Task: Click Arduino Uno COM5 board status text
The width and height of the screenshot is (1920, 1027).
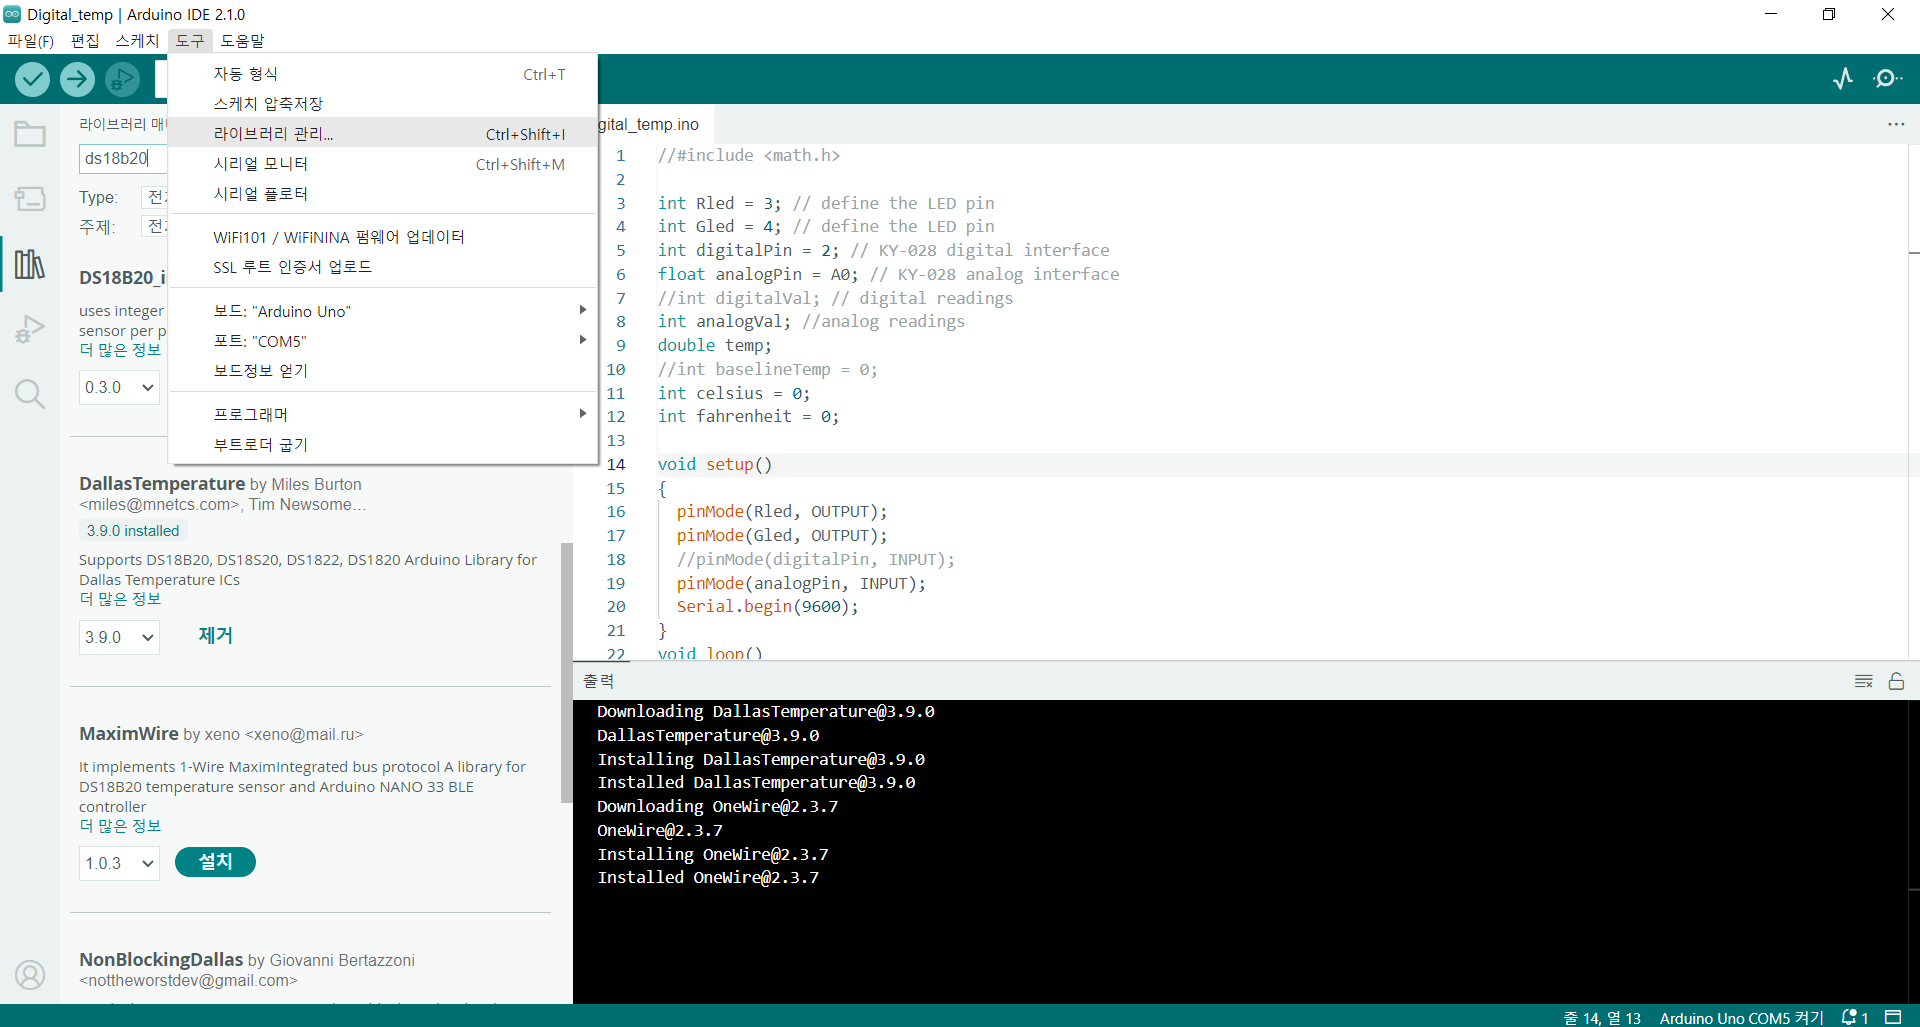Action: 1741,1017
